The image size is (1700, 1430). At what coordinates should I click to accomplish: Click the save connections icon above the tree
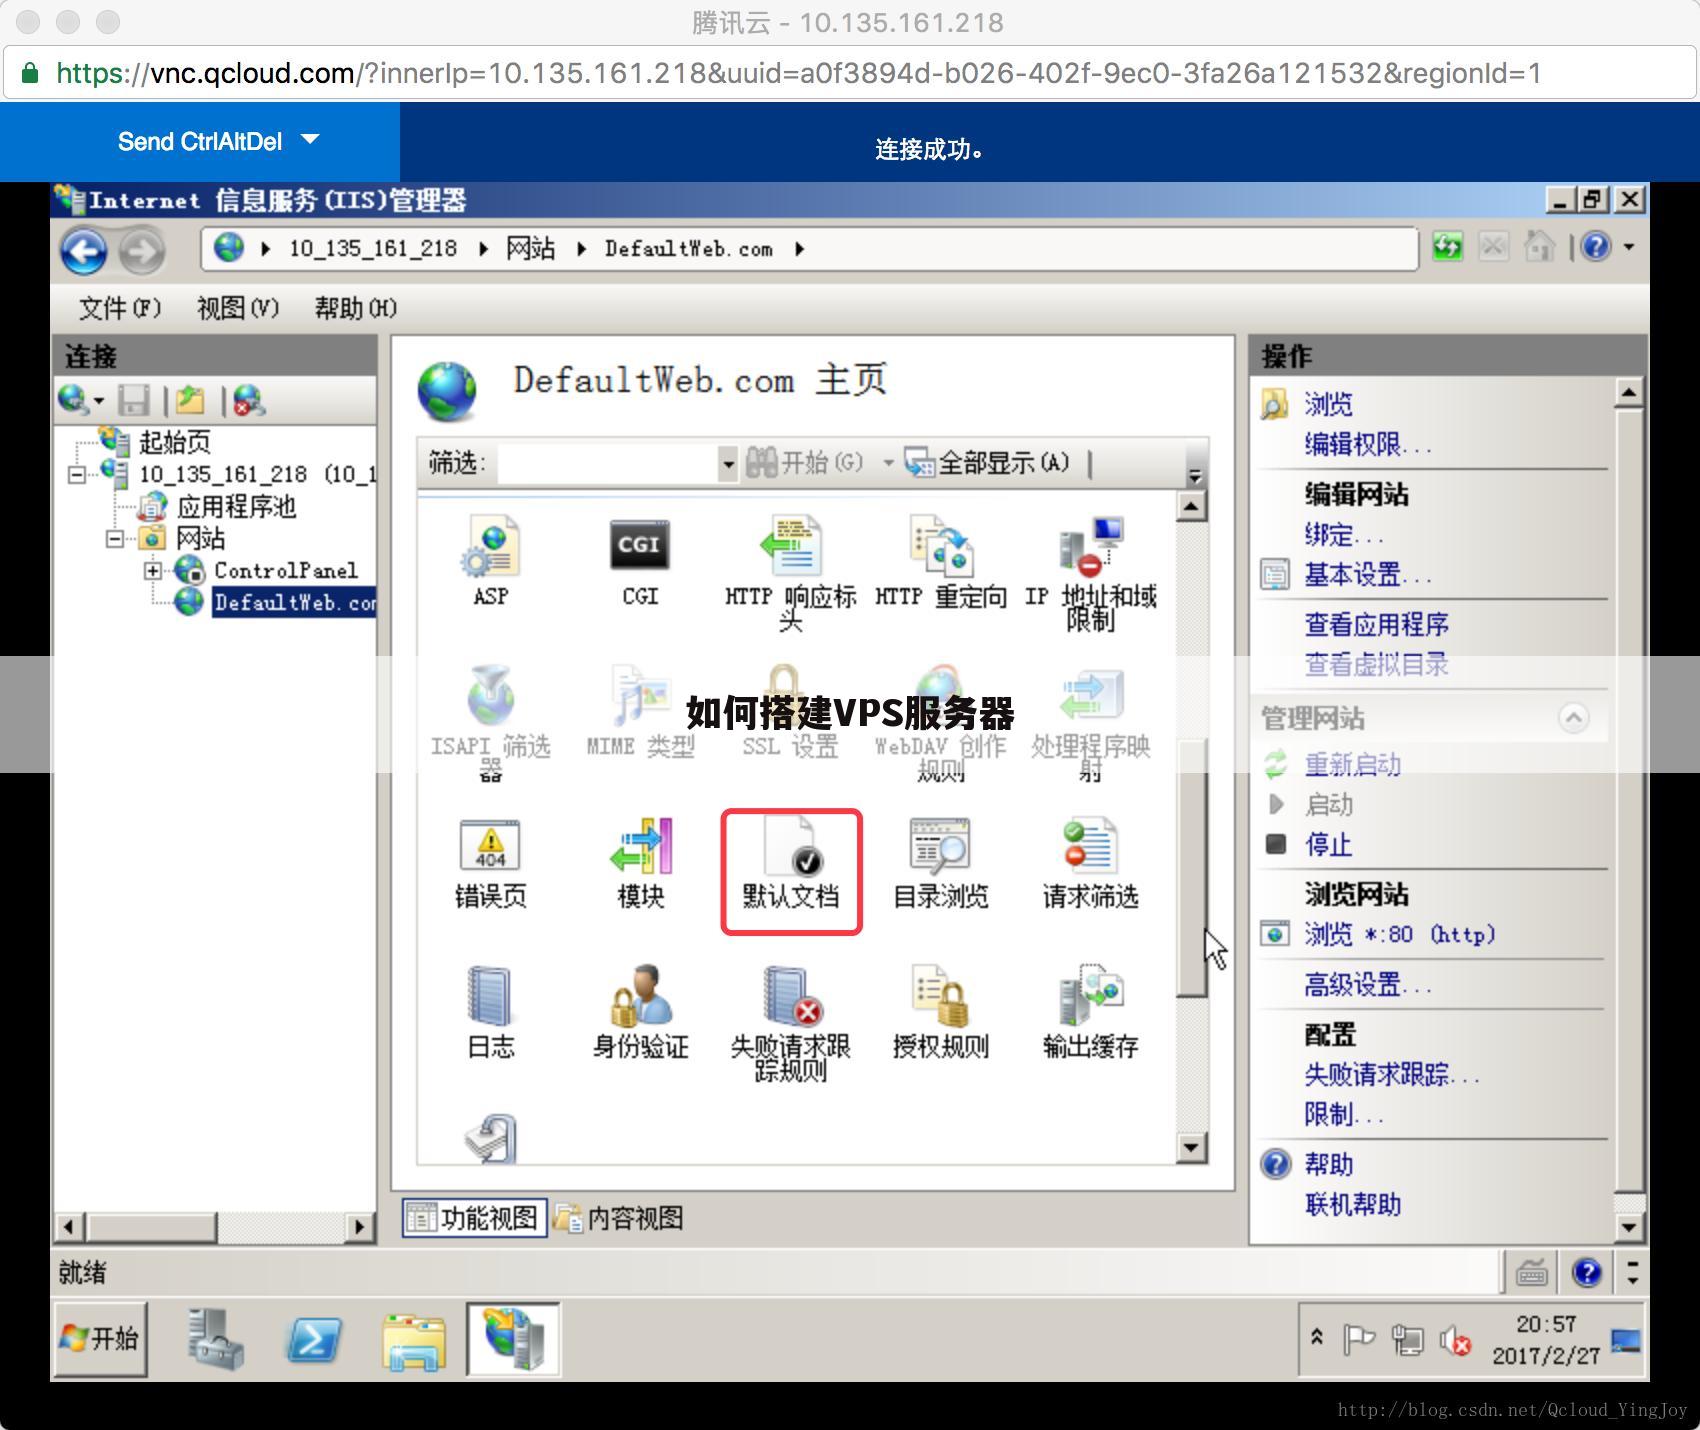point(135,401)
